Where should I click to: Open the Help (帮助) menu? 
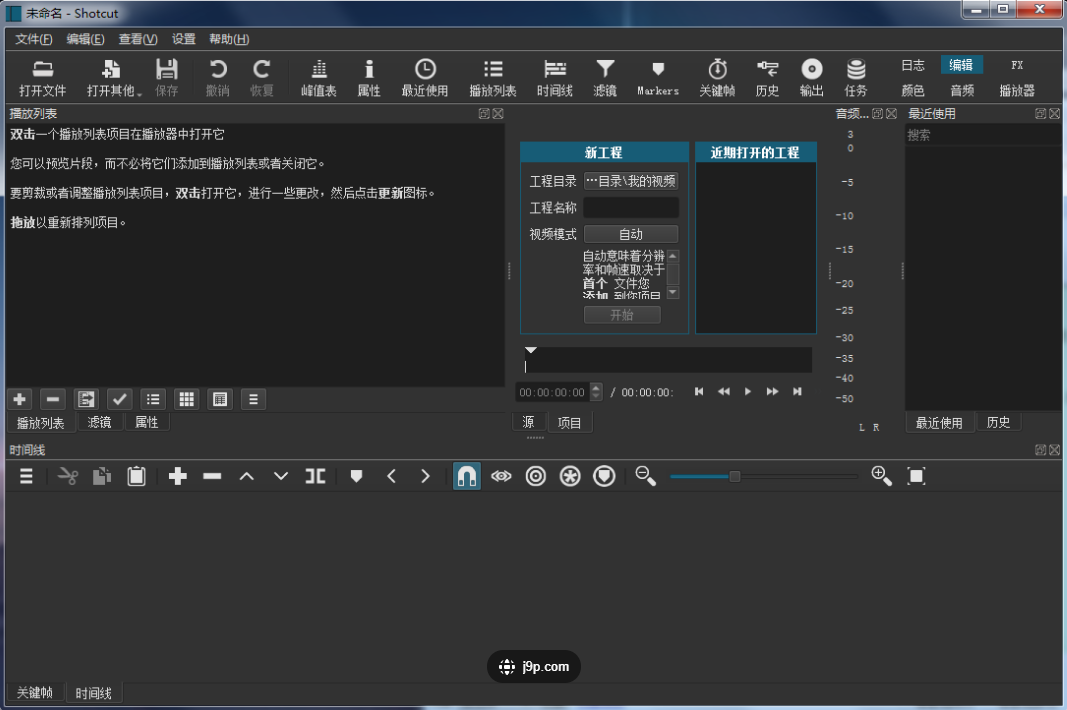[229, 39]
